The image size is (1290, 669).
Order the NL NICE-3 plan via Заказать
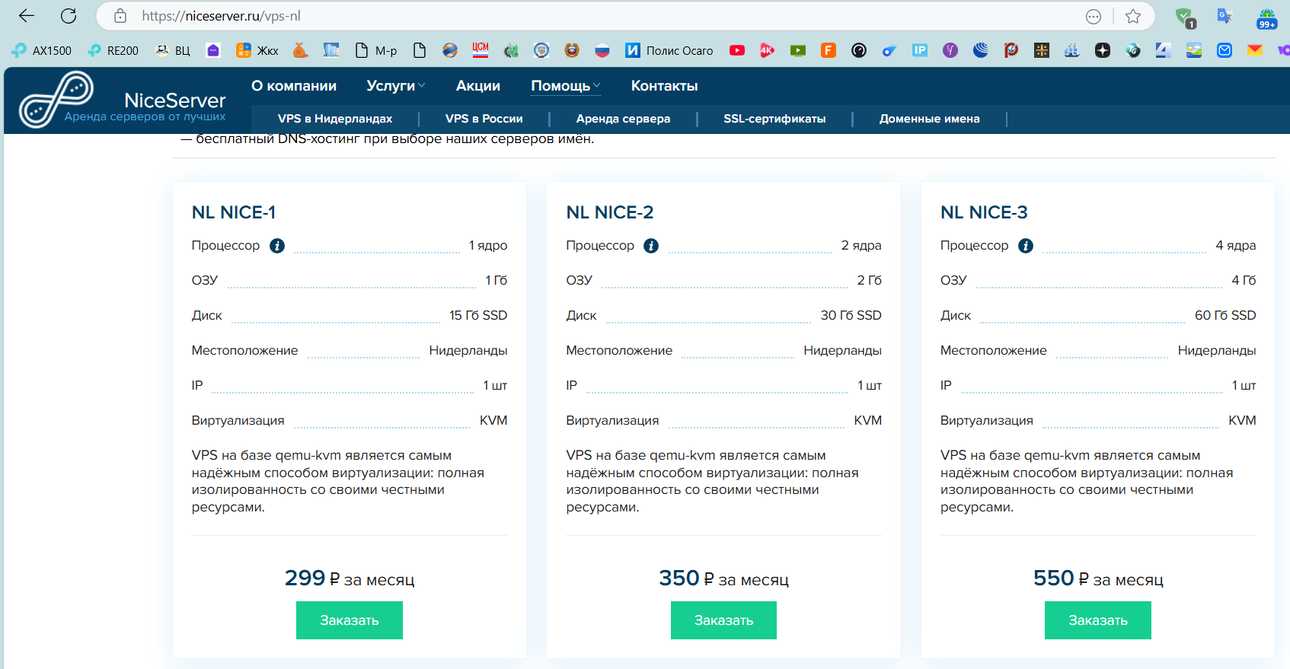[1098, 620]
